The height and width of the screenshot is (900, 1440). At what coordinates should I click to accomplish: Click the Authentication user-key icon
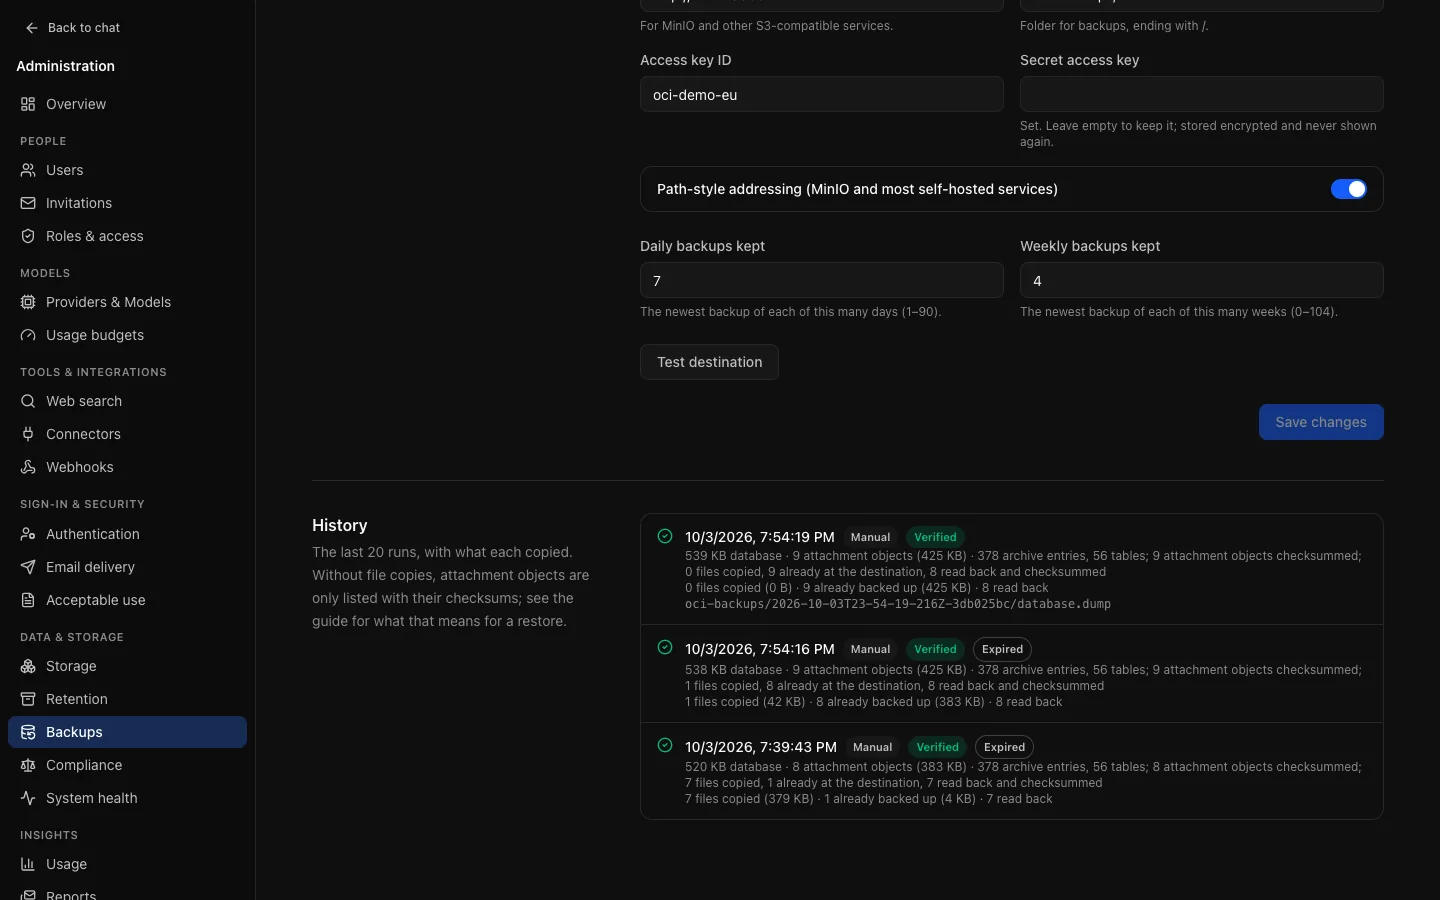28,534
